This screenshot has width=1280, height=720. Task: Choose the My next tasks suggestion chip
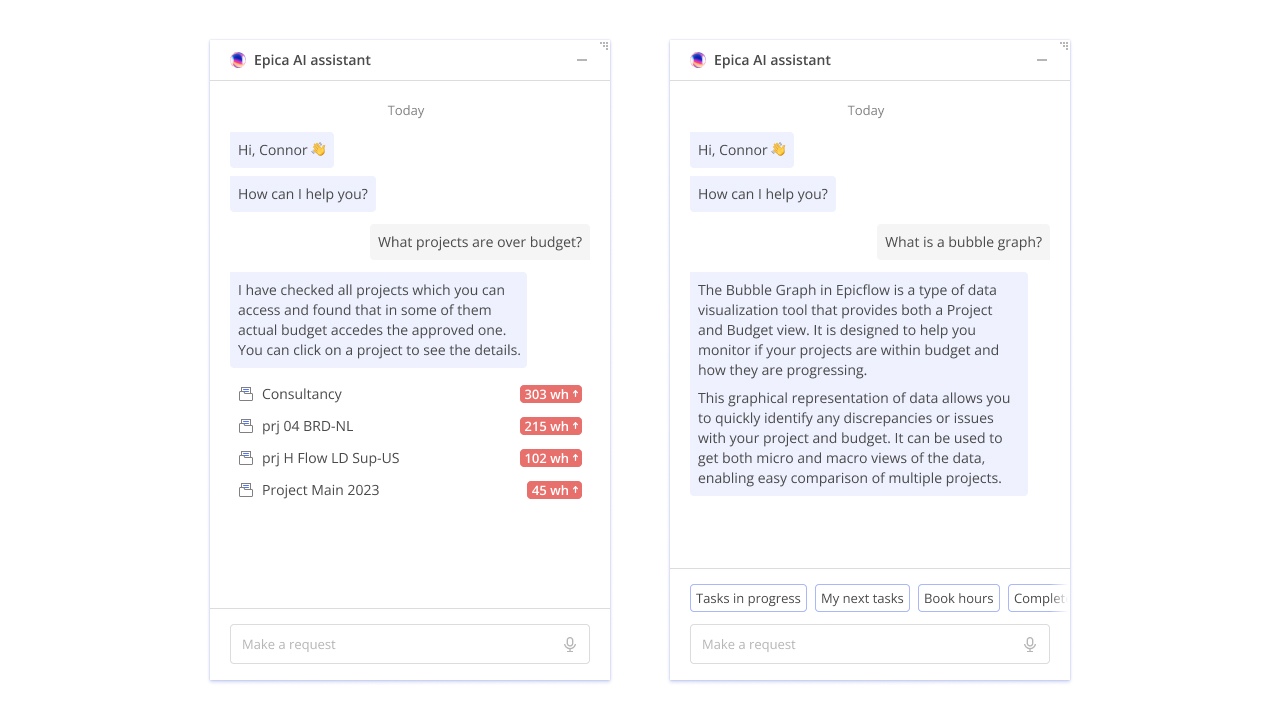click(862, 598)
